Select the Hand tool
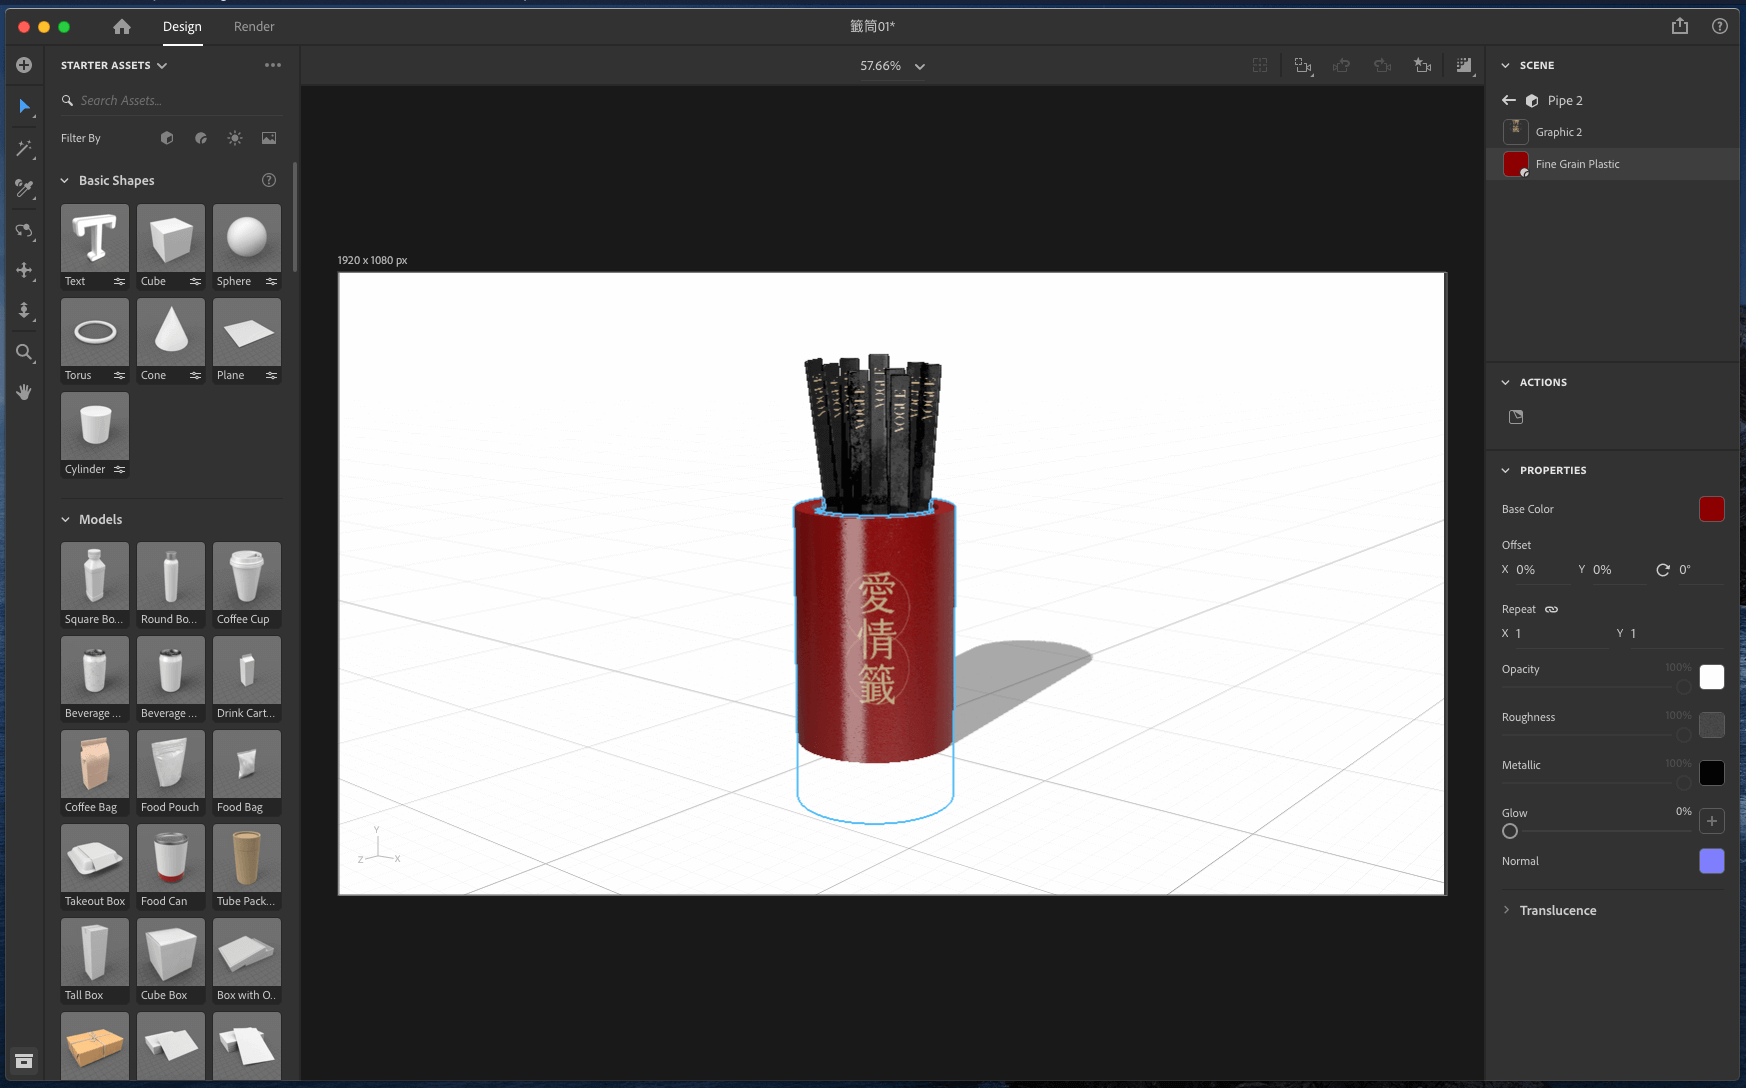Image resolution: width=1746 pixels, height=1088 pixels. pos(24,392)
